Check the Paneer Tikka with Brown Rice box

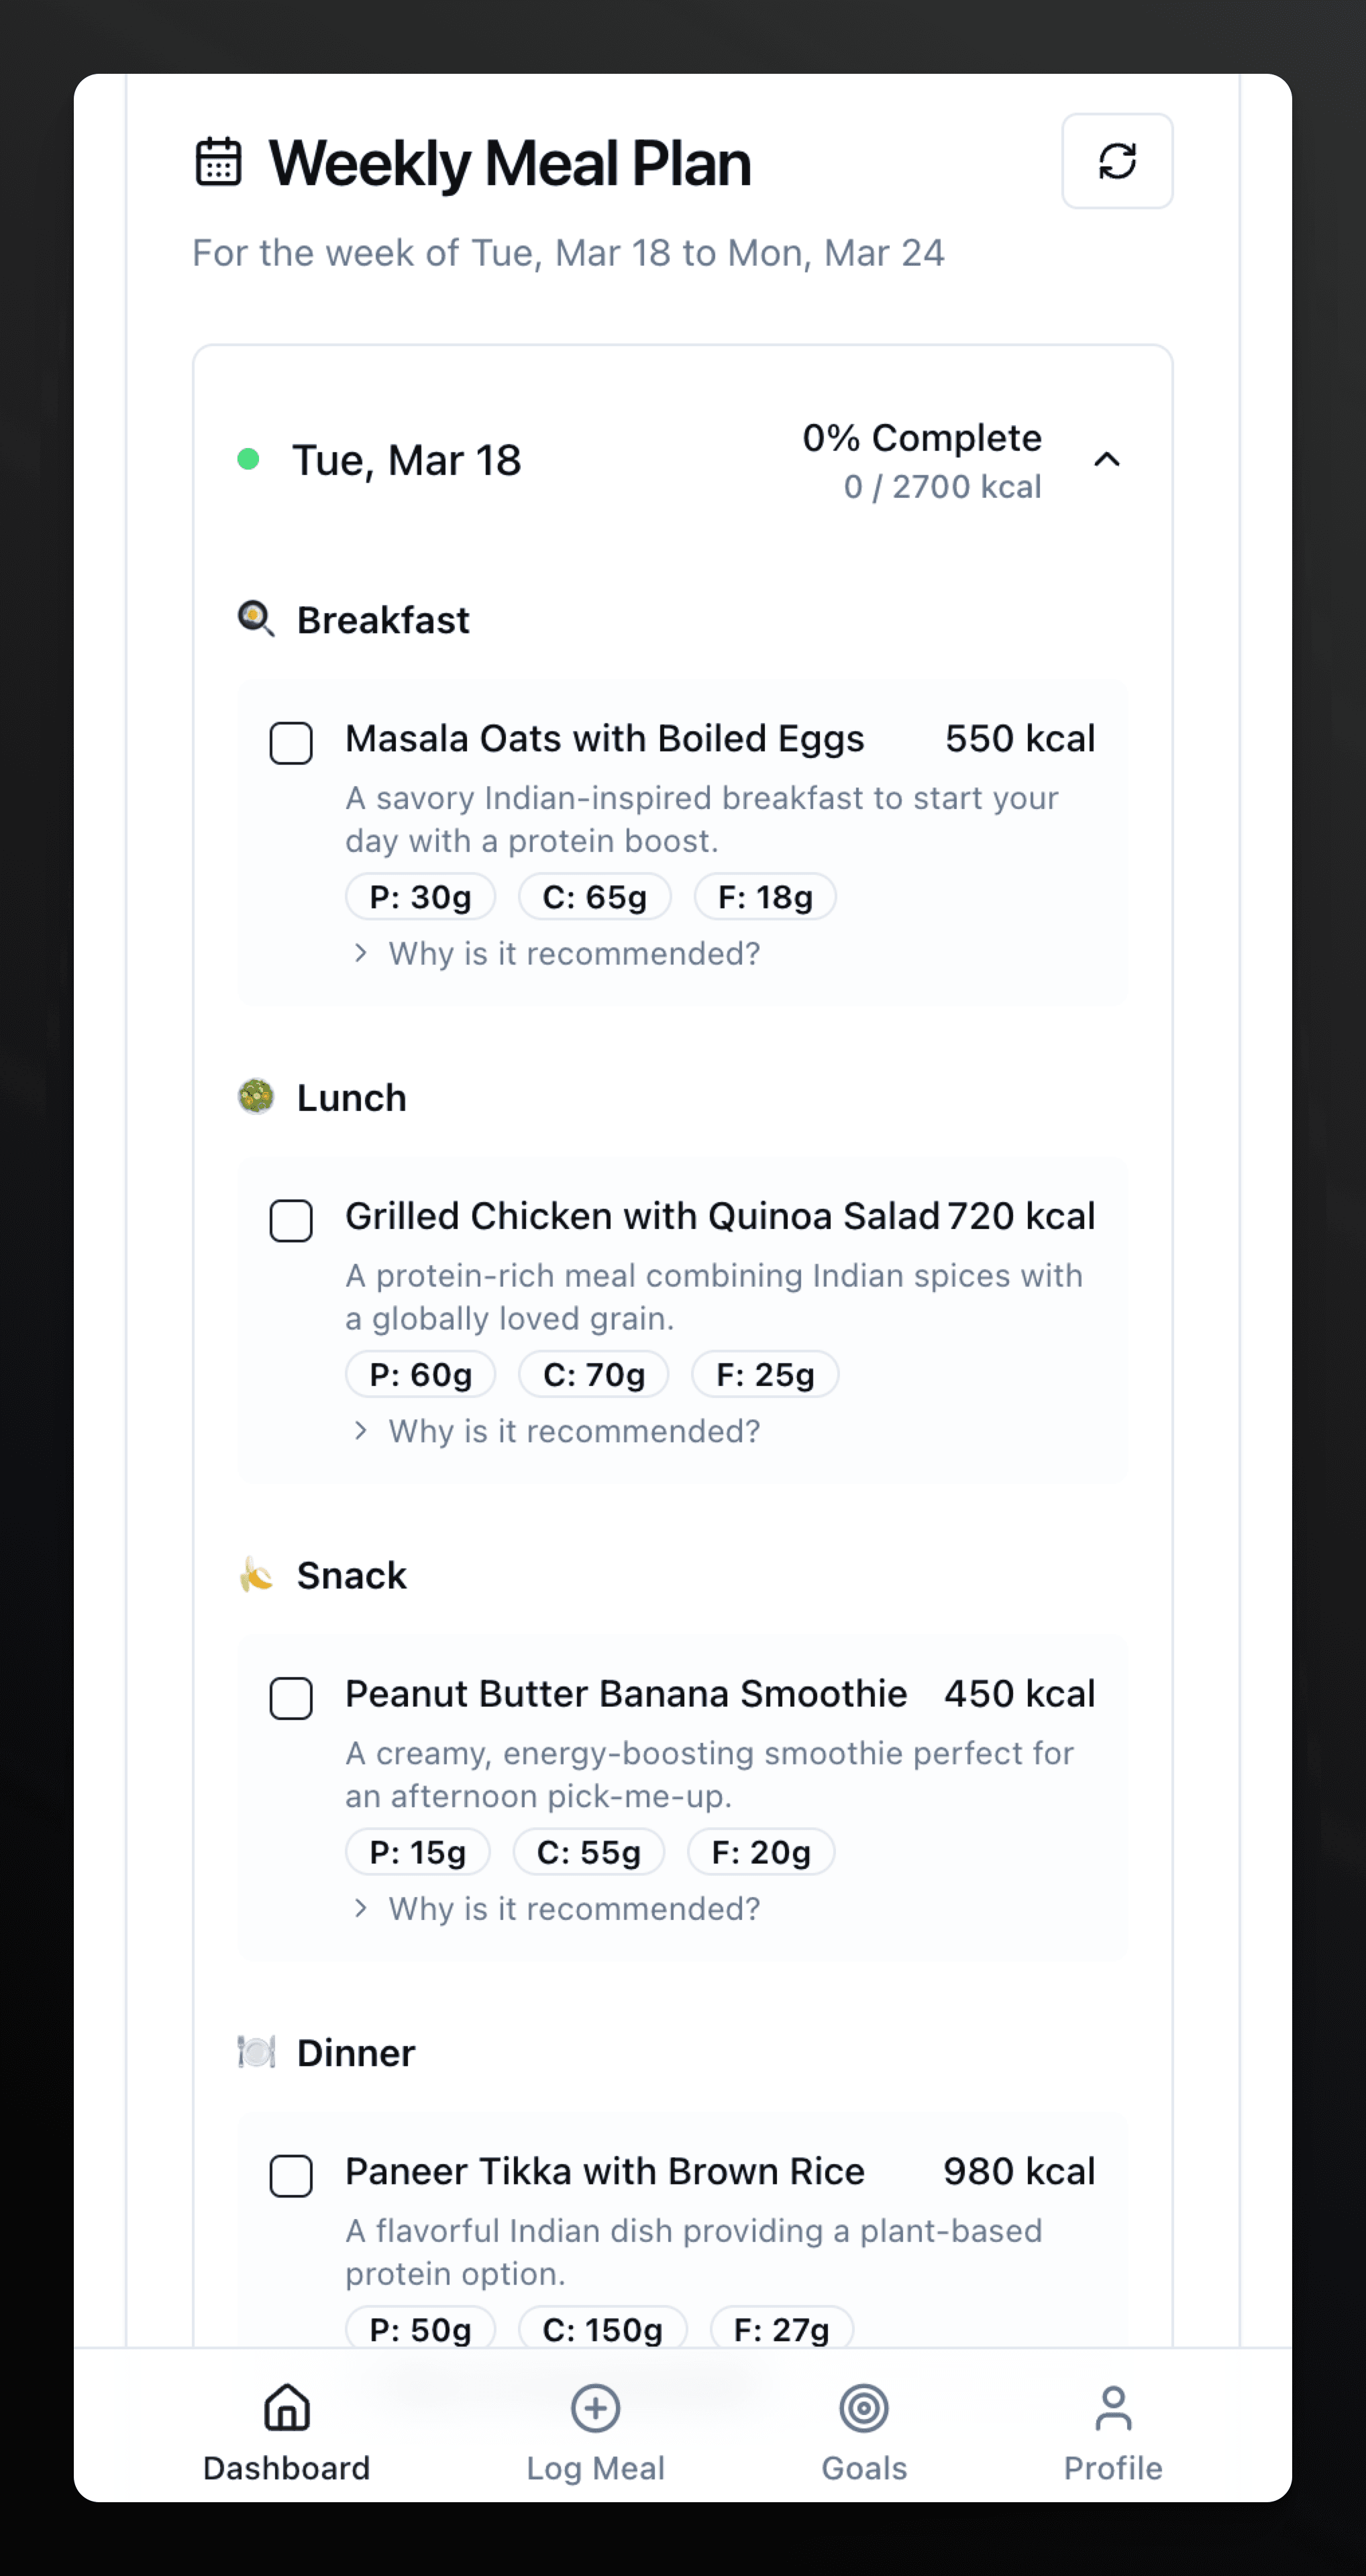[x=291, y=2175]
